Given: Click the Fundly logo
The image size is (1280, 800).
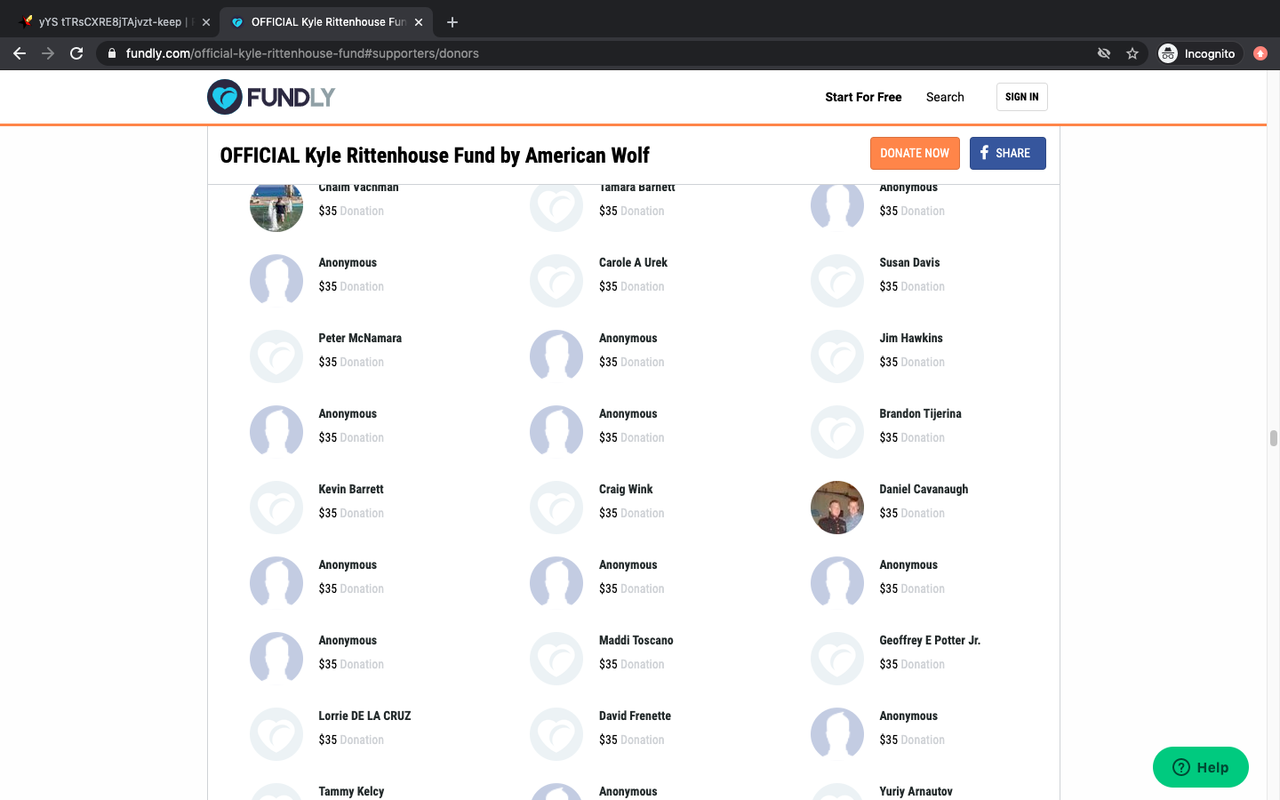Looking at the screenshot, I should pyautogui.click(x=271, y=97).
